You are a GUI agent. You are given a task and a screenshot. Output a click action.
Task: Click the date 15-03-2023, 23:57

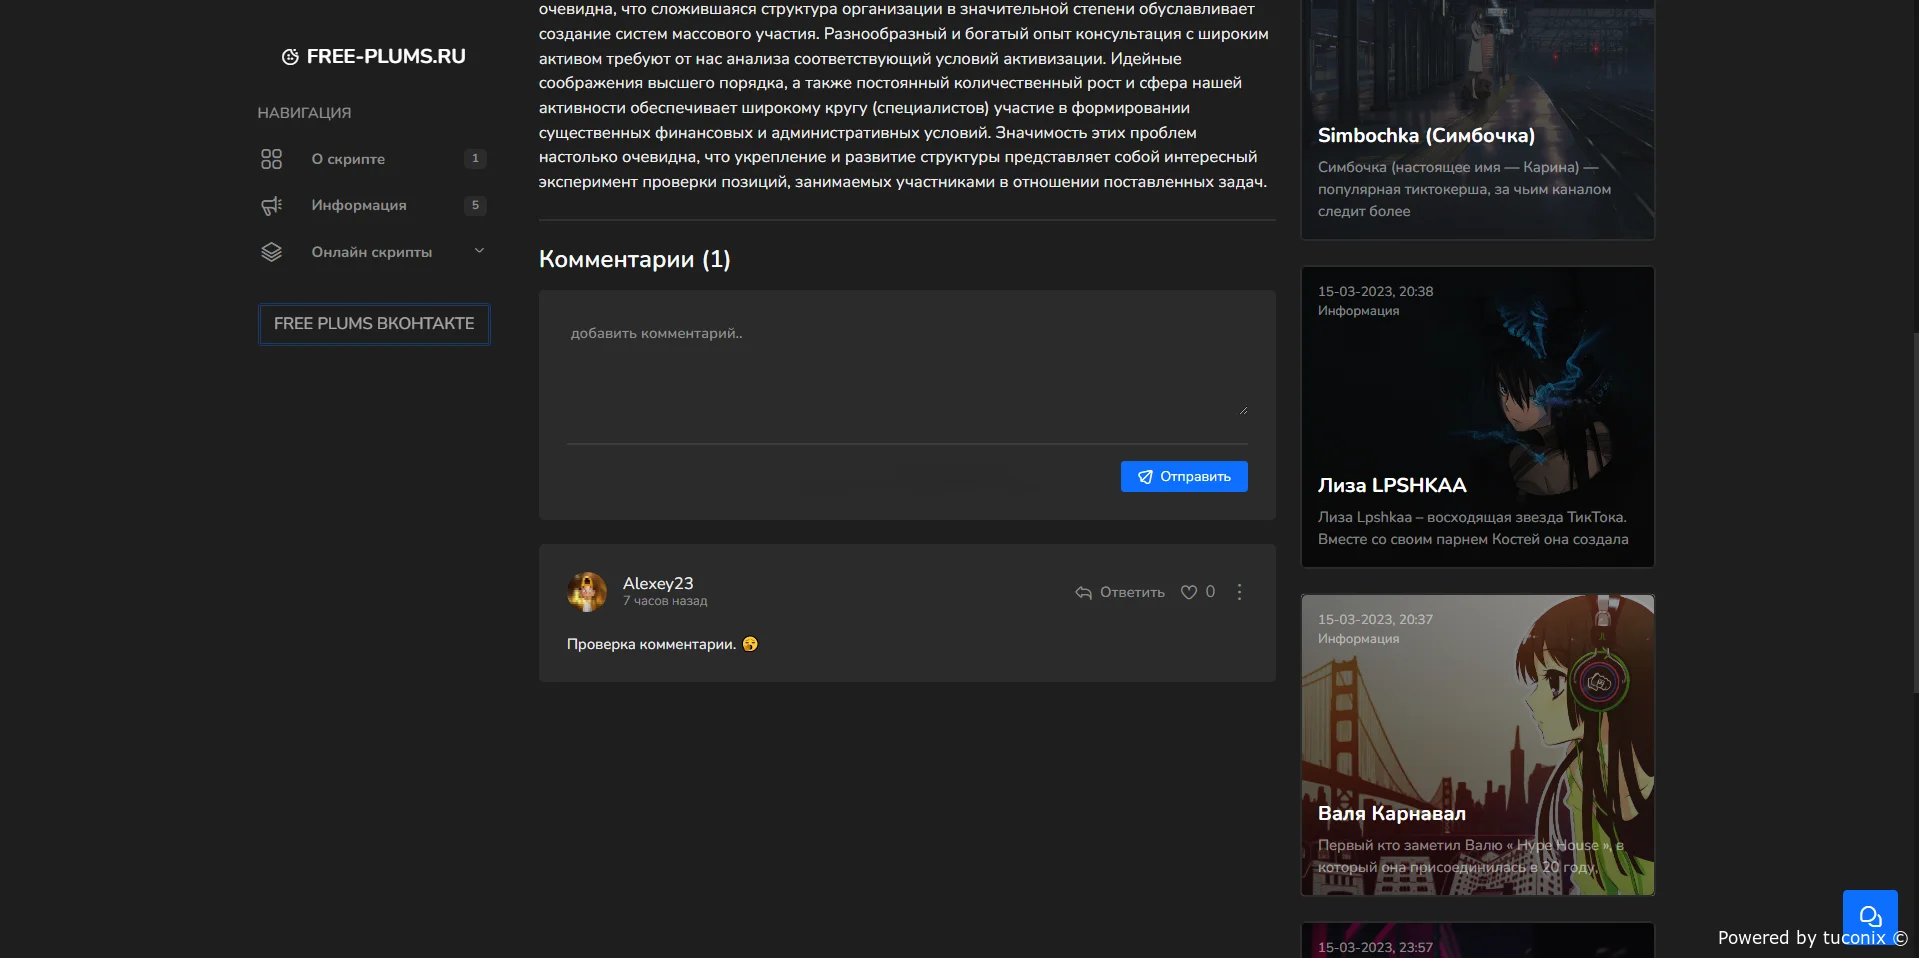1375,947
